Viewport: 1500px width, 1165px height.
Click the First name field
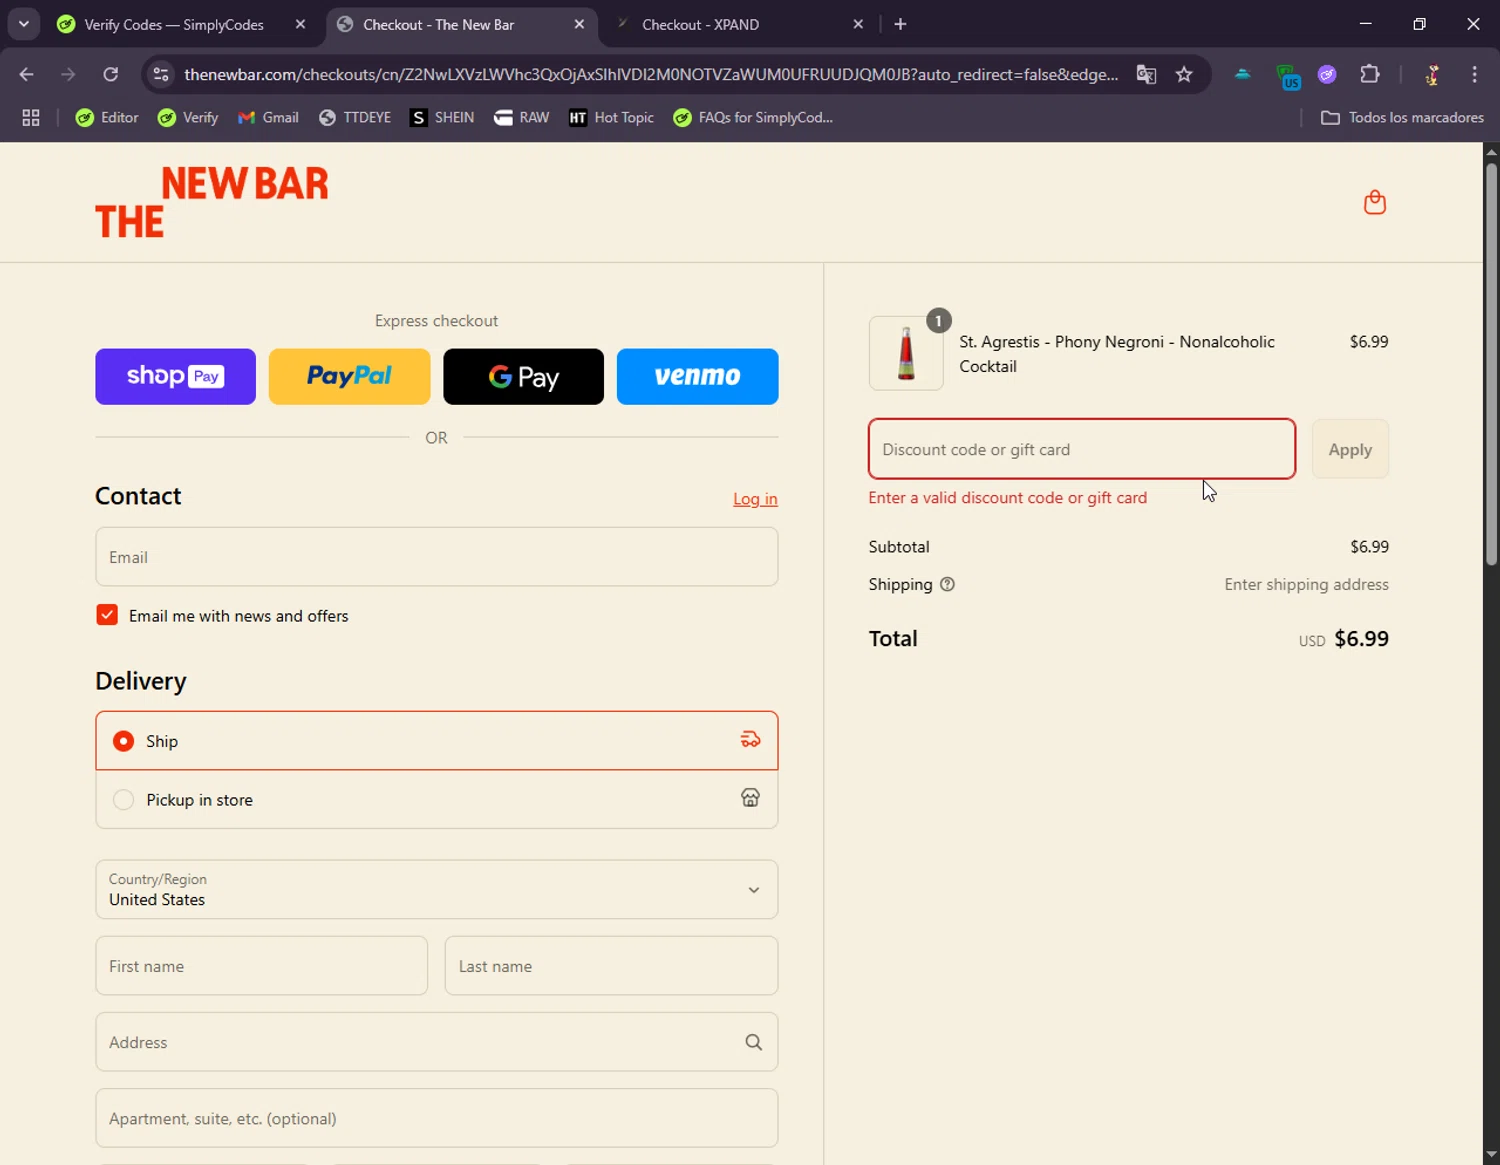pyautogui.click(x=261, y=966)
